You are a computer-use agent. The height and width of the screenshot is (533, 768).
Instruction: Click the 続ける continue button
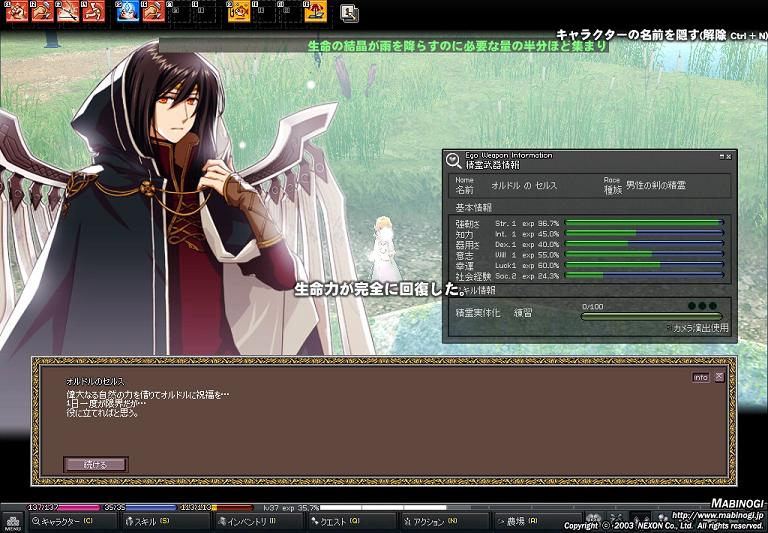(96, 464)
